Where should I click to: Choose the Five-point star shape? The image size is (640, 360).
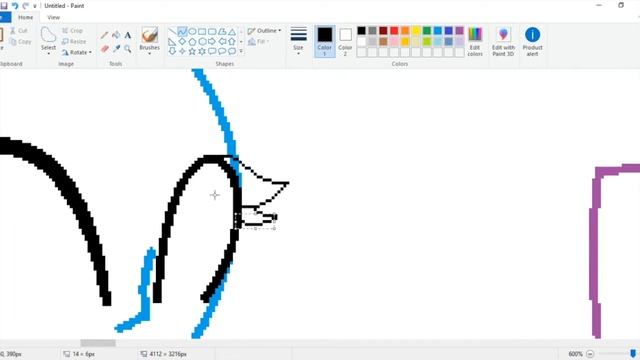click(x=192, y=51)
